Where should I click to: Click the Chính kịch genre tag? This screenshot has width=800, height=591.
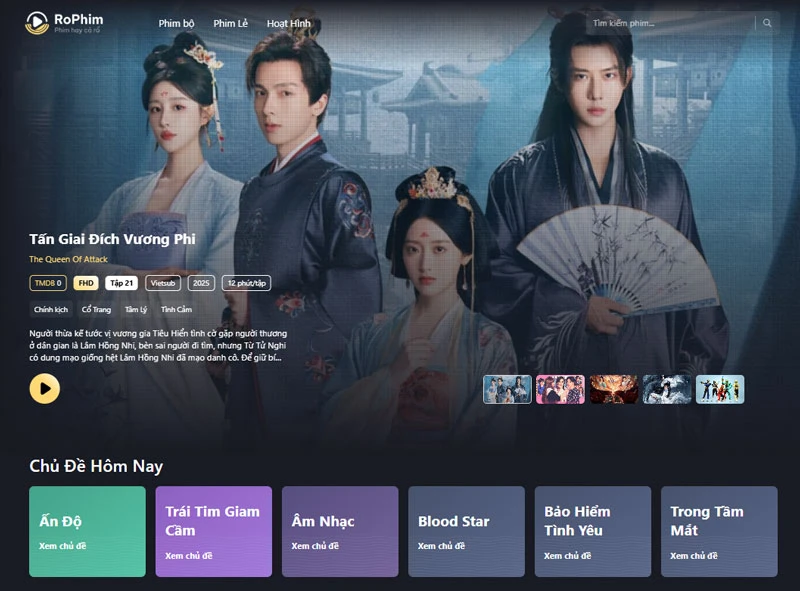pyautogui.click(x=51, y=309)
